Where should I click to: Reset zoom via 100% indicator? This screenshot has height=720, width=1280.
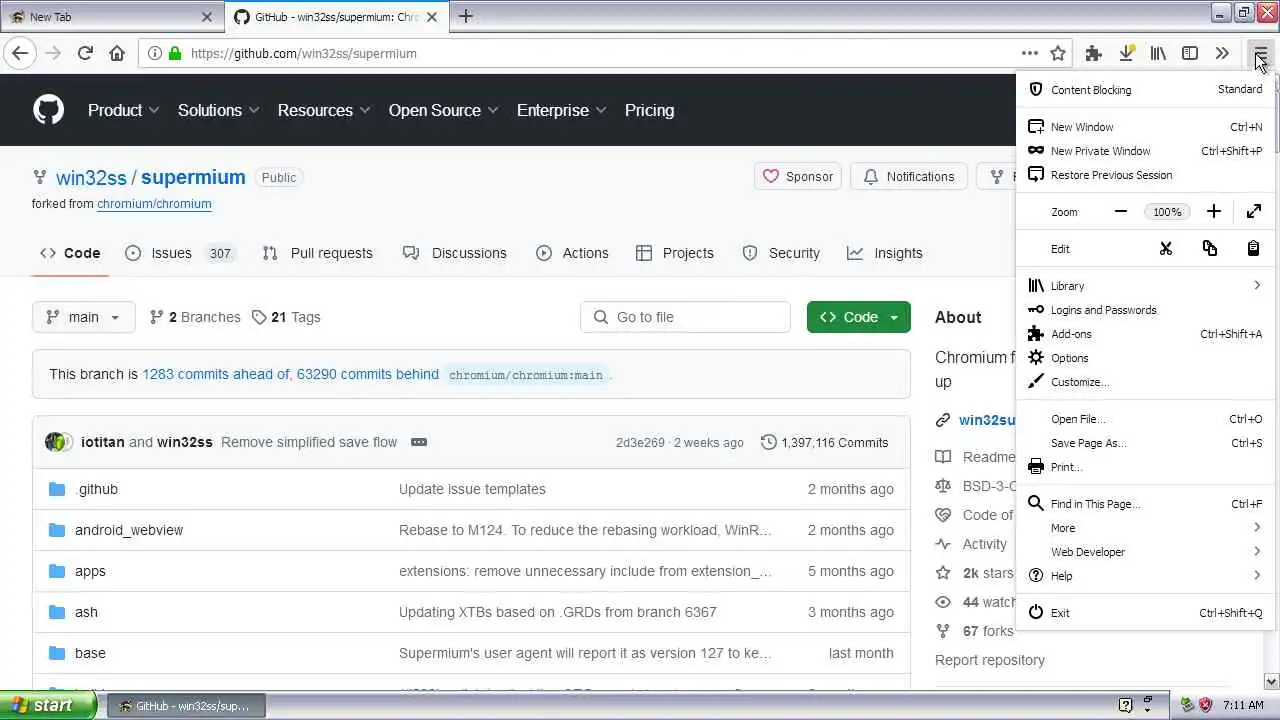1167,211
